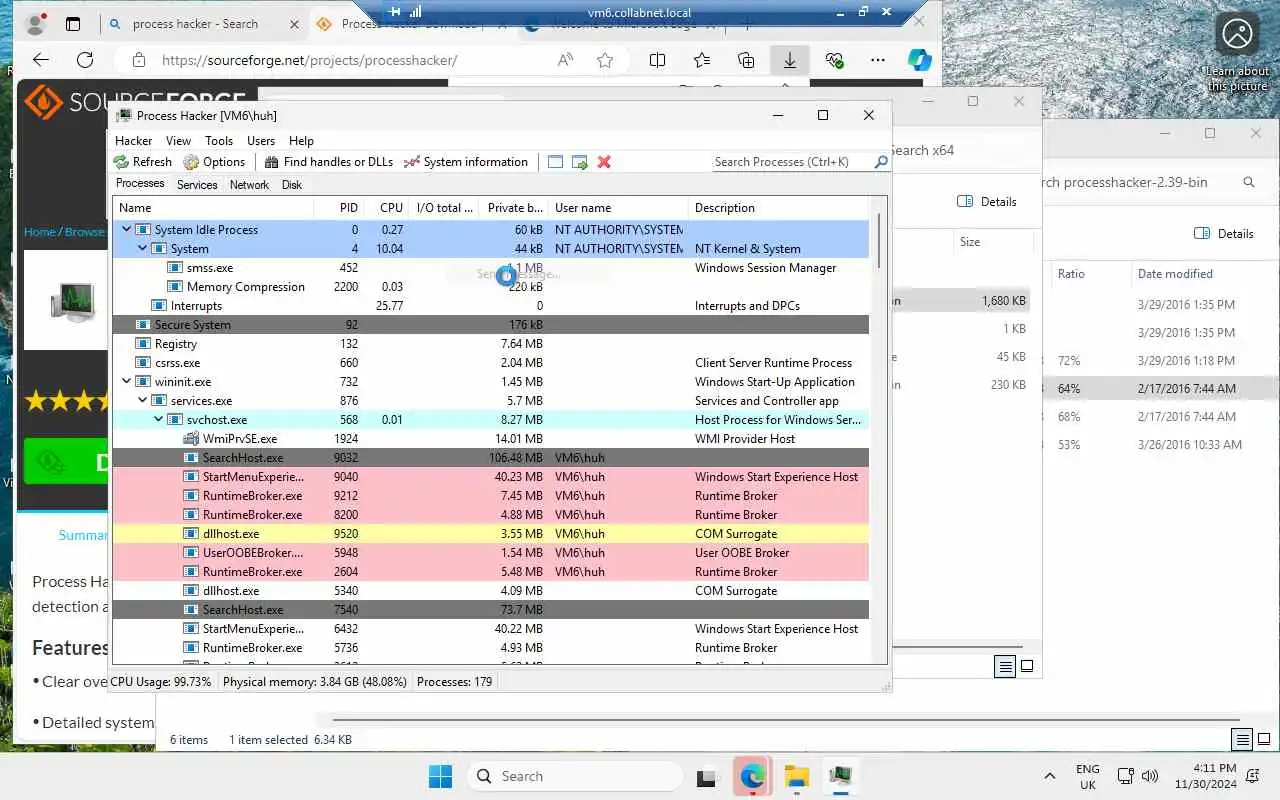Viewport: 1280px width, 800px height.
Task: Click the search magnifier in Process Hacker
Action: [881, 162]
